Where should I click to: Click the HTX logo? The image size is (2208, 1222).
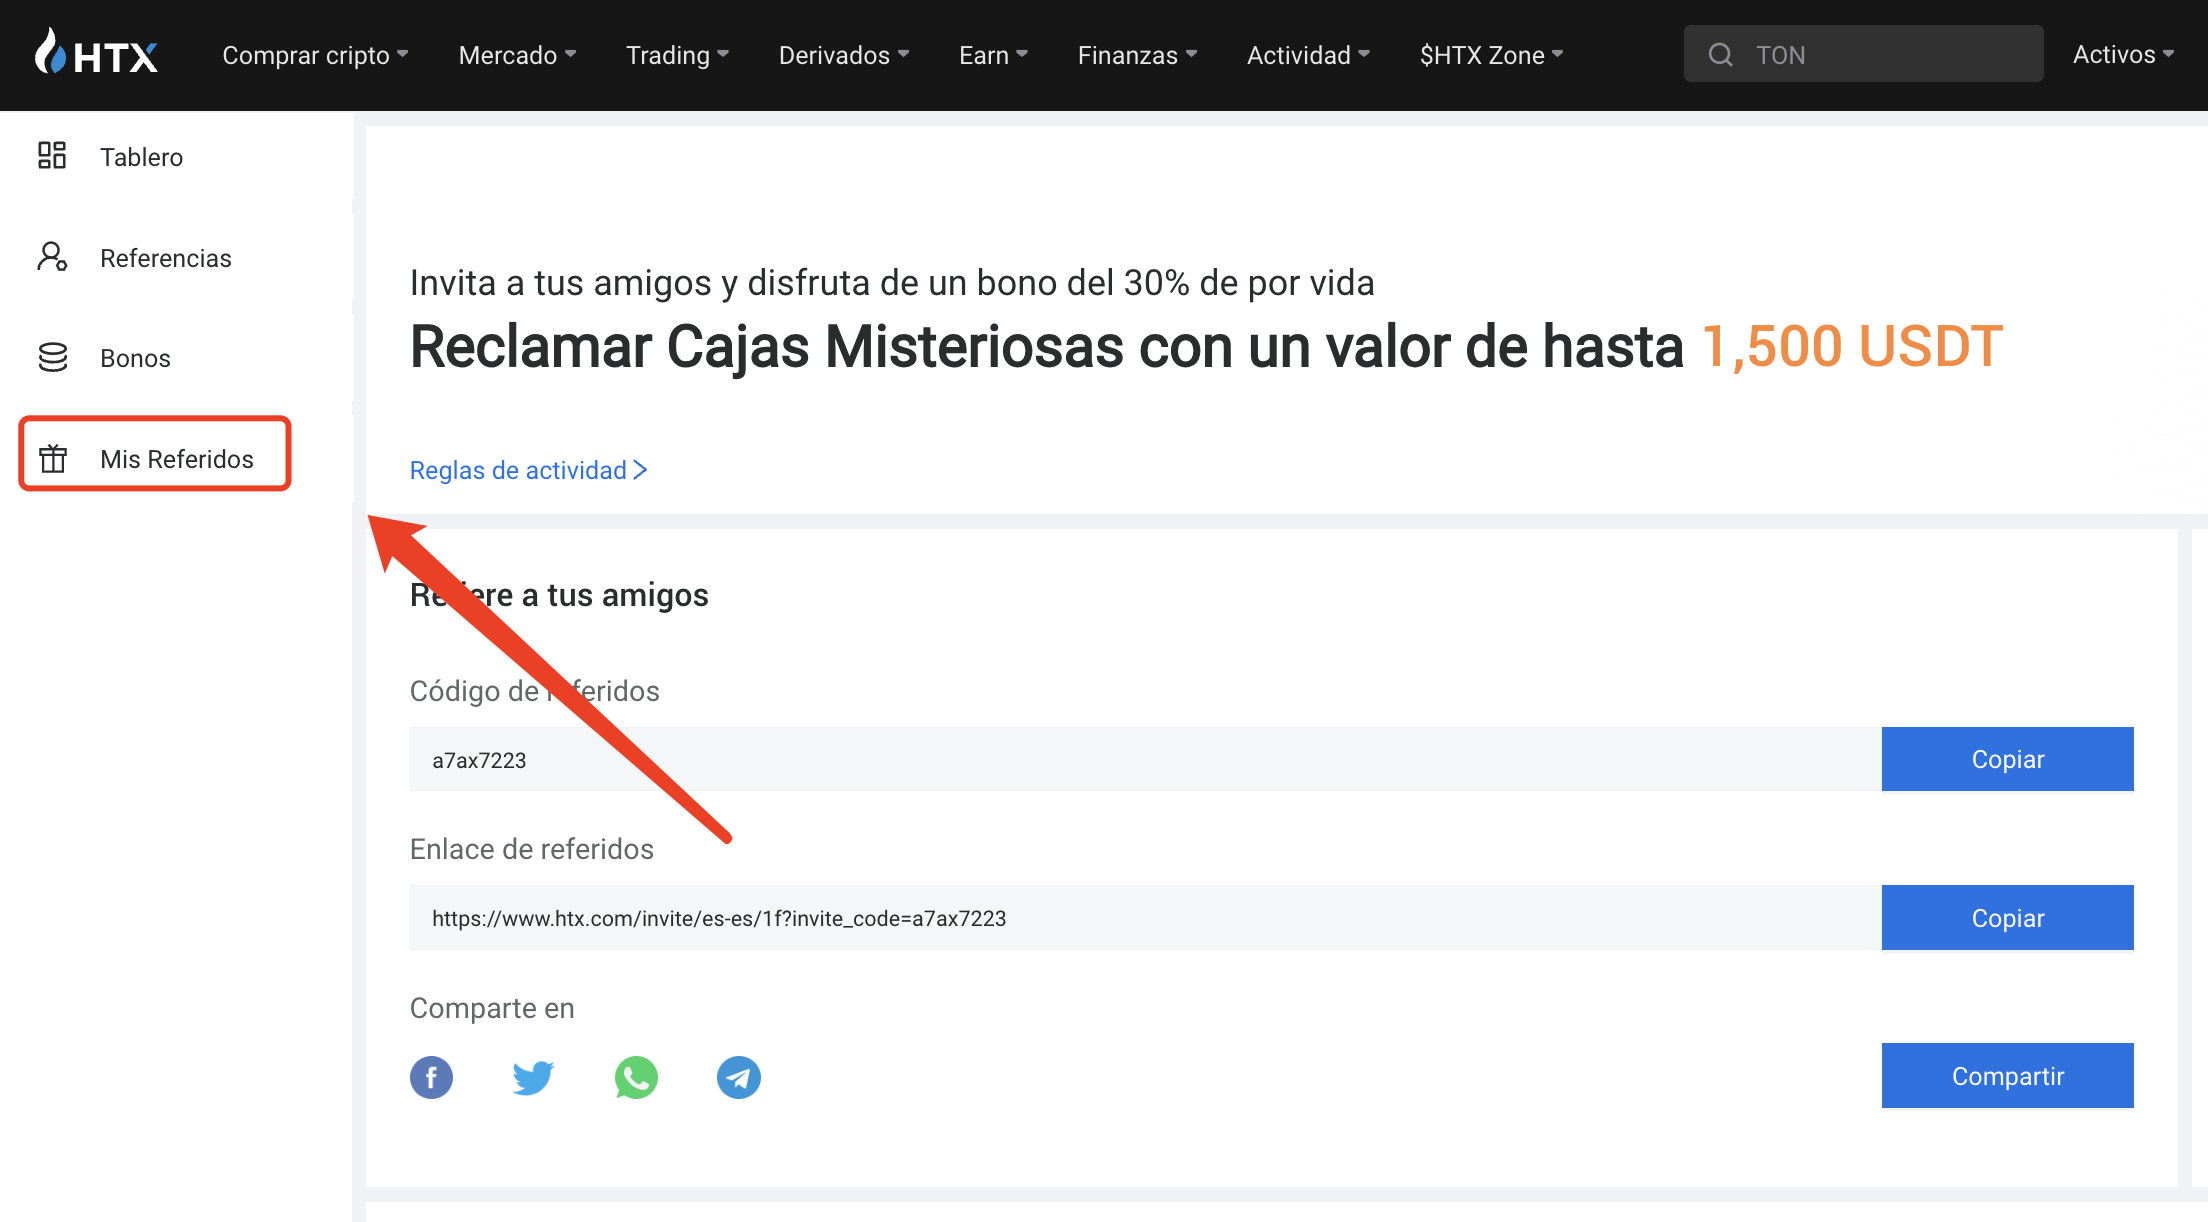pos(96,54)
